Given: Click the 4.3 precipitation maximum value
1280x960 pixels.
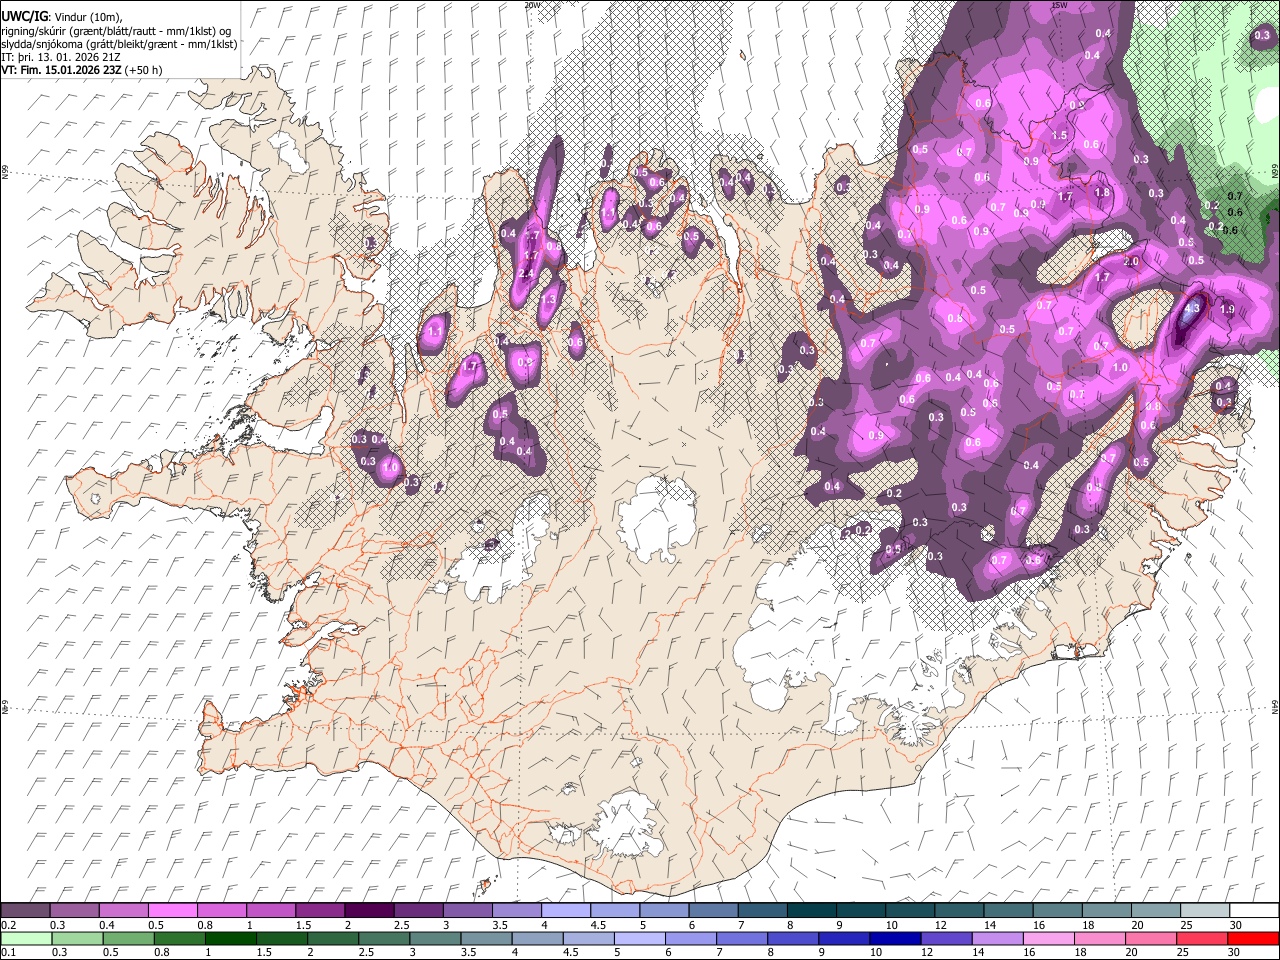Looking at the screenshot, I should [x=1191, y=309].
